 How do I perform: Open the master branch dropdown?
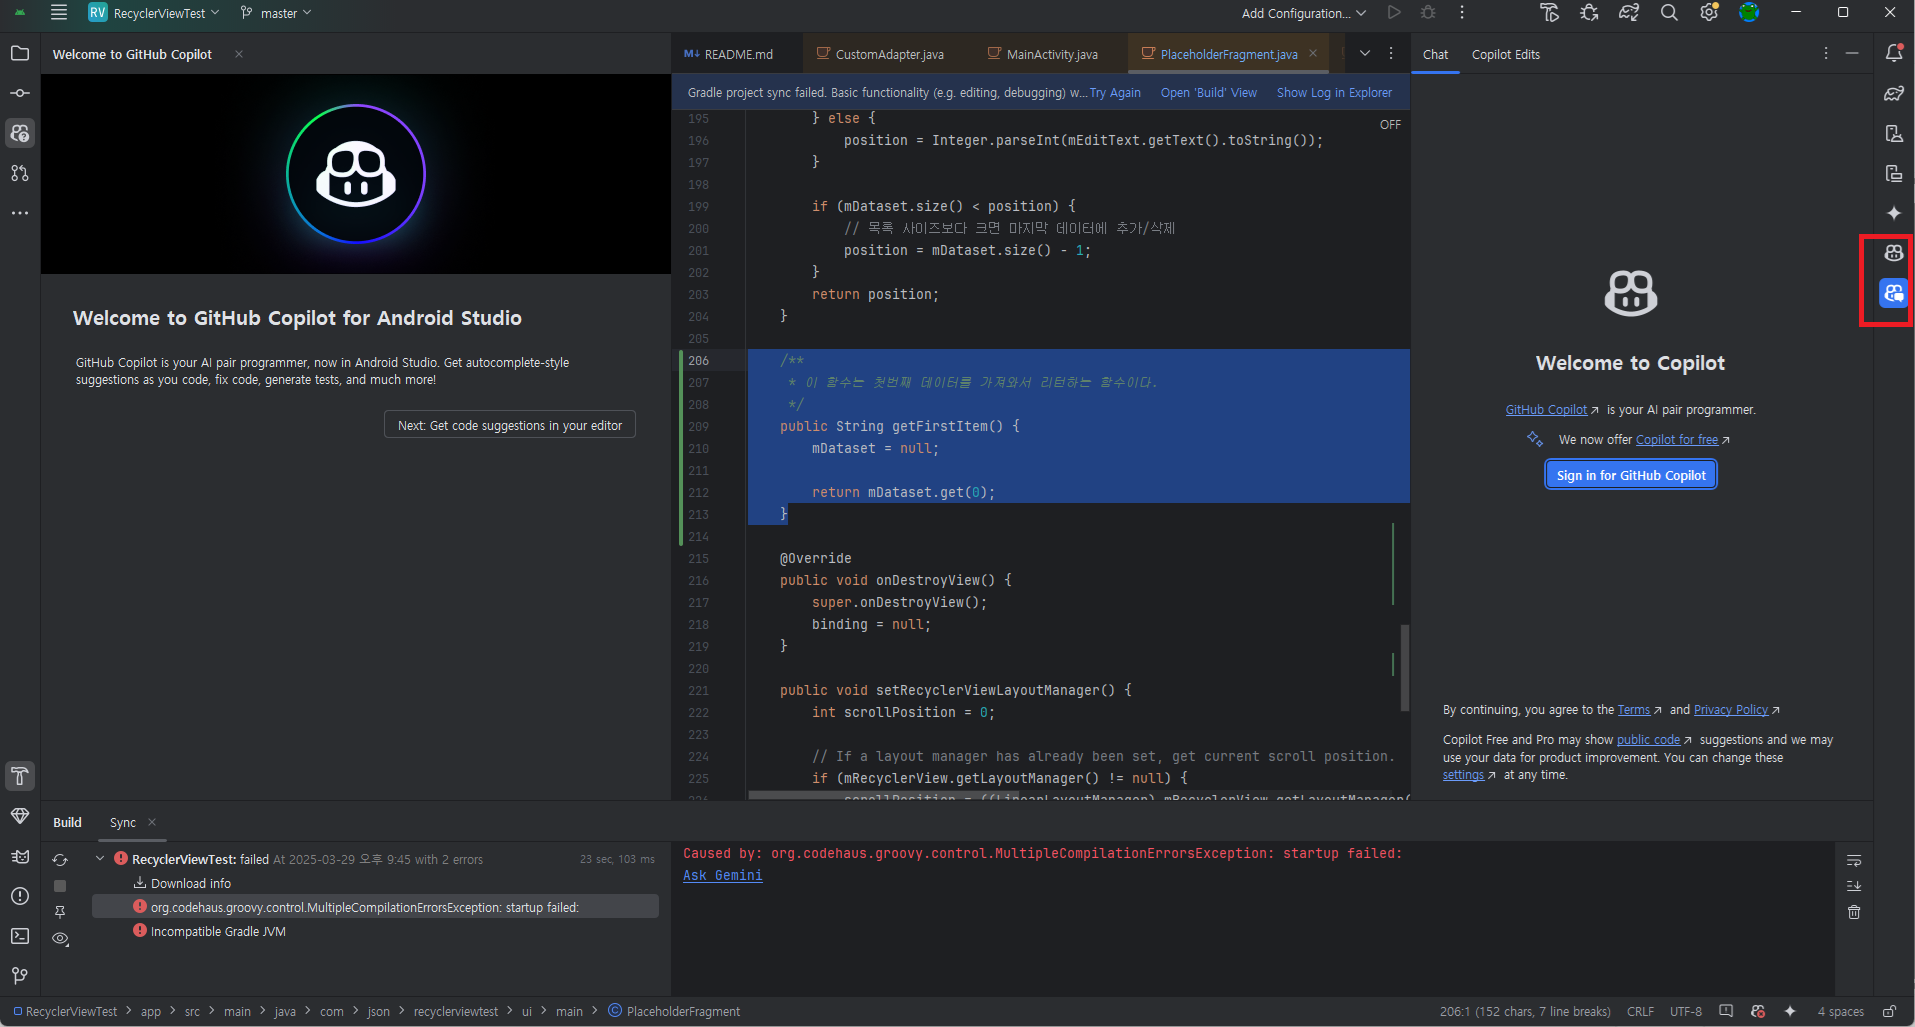pyautogui.click(x=276, y=13)
